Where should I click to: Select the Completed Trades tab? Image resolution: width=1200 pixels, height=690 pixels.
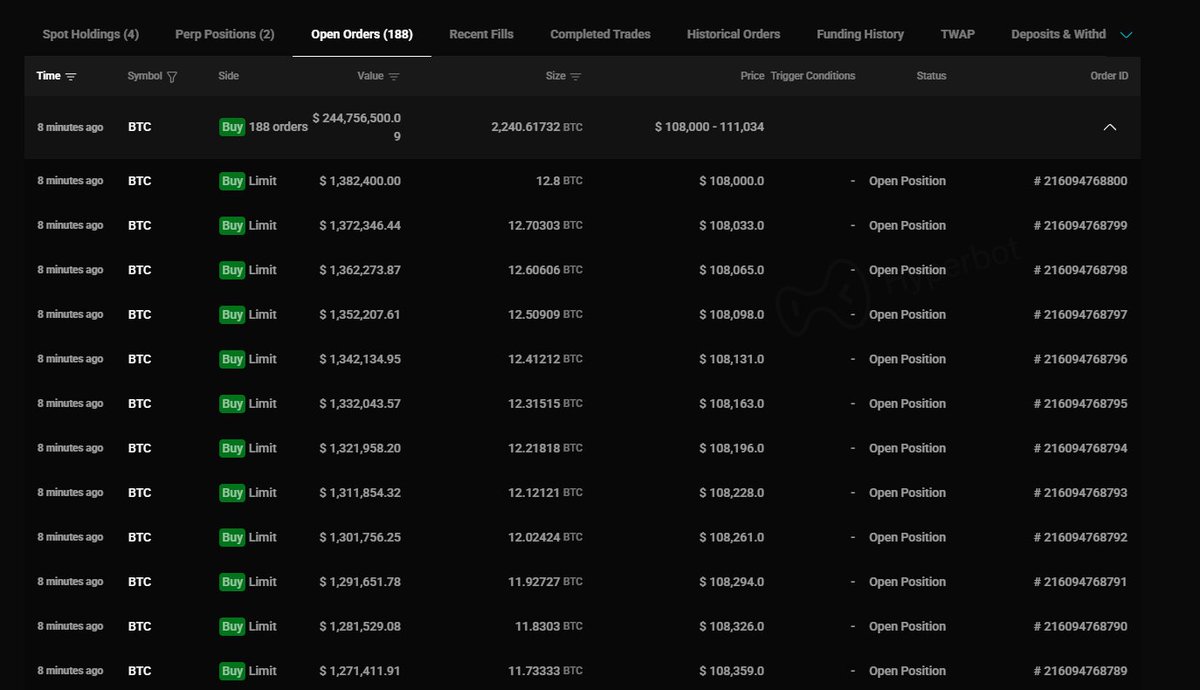pos(600,34)
